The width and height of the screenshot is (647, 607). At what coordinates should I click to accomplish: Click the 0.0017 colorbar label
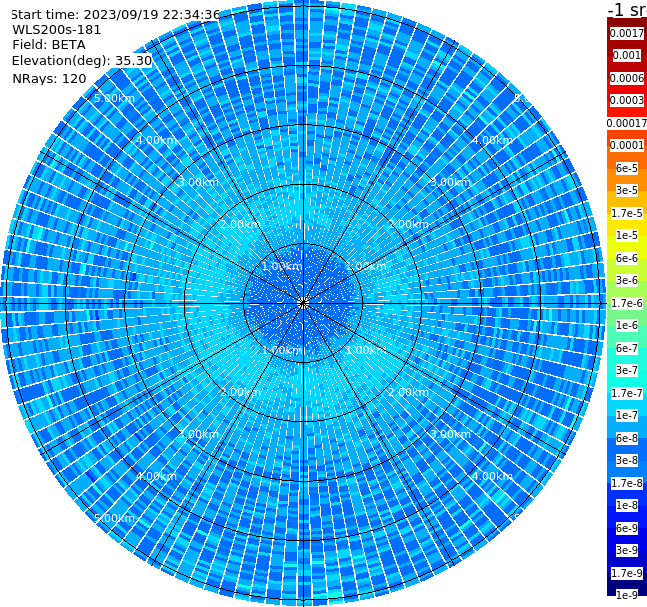point(627,33)
